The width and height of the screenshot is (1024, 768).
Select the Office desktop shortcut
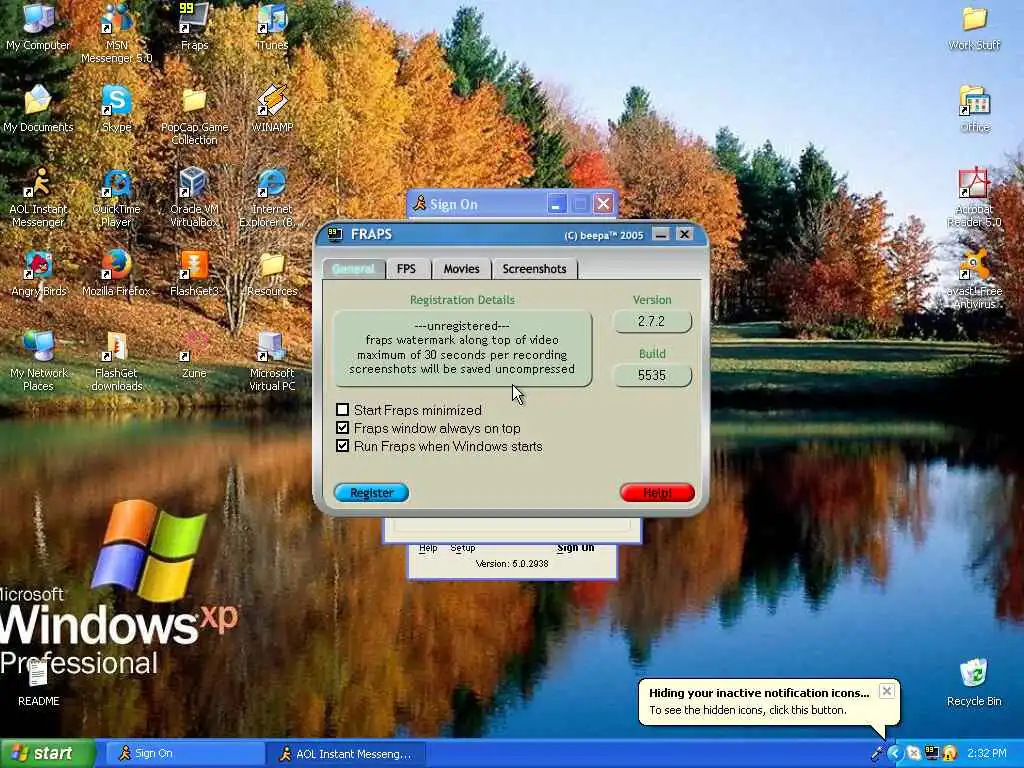point(974,108)
